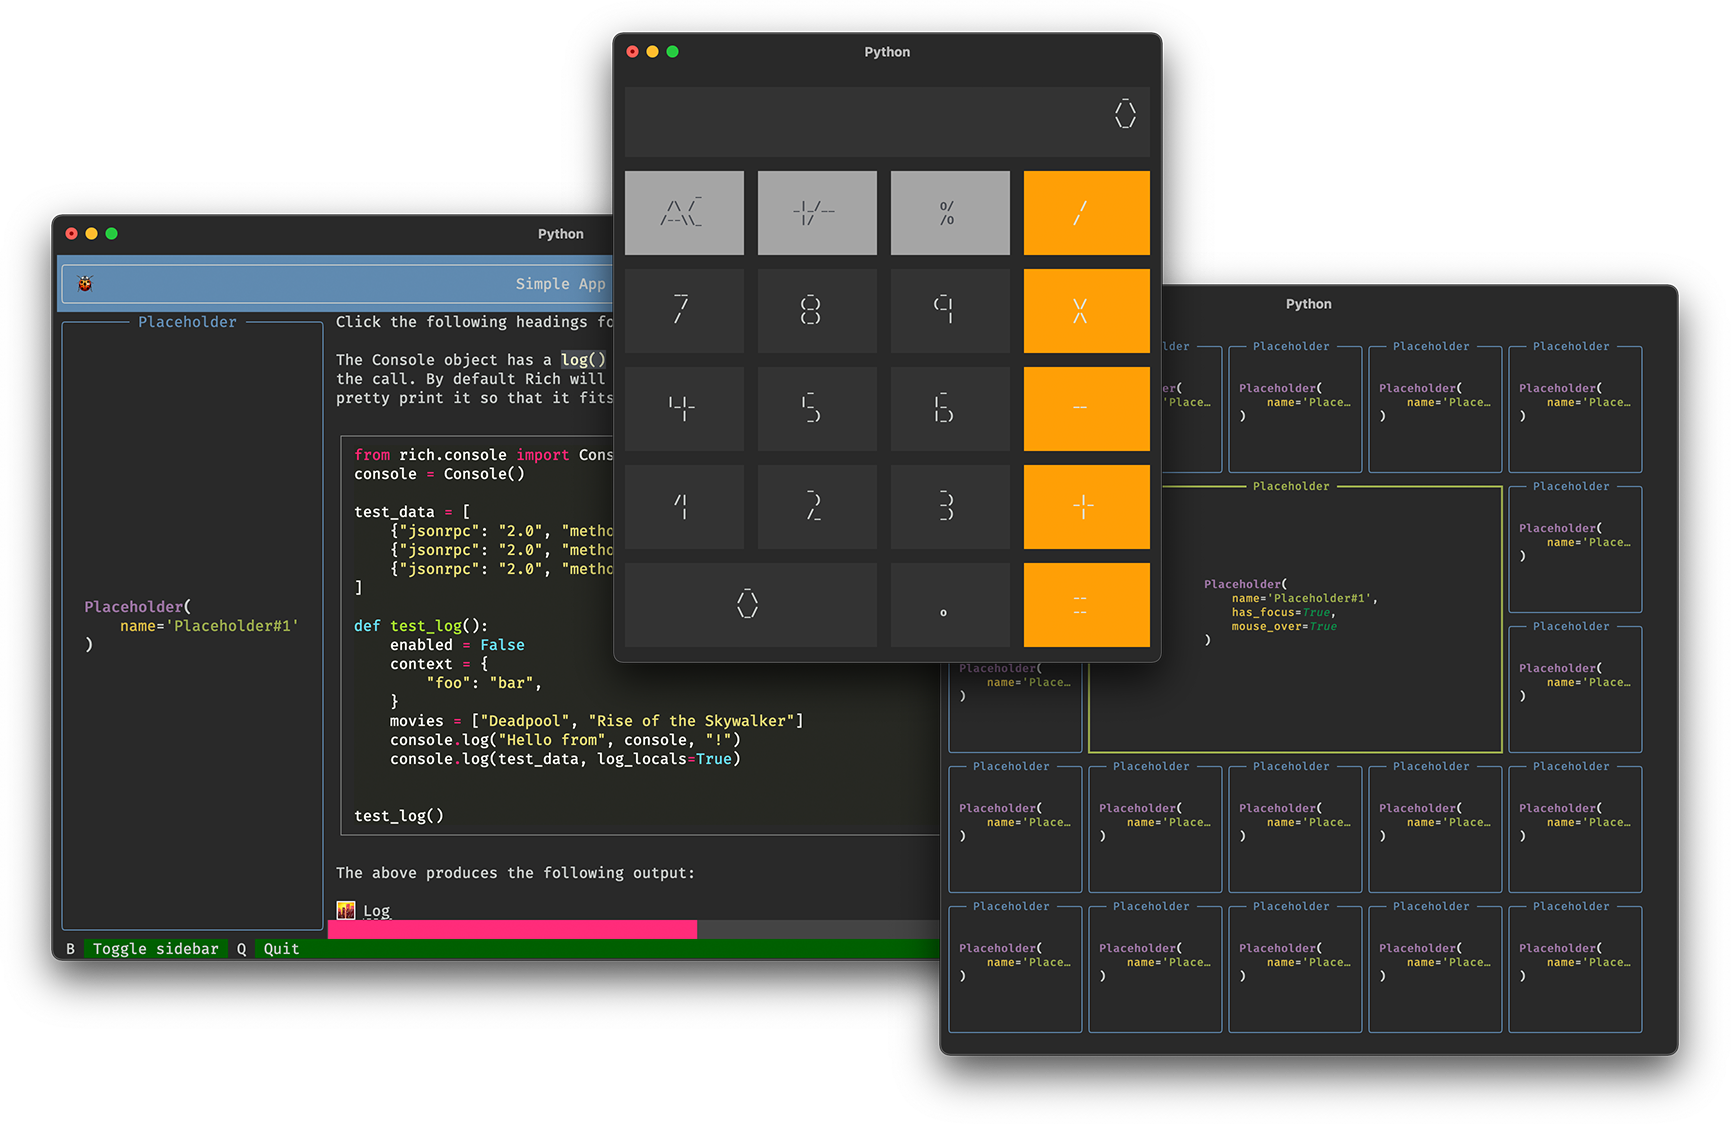Click the 6 key on the calculator
Image resolution: width=1731 pixels, height=1124 pixels.
(950, 408)
